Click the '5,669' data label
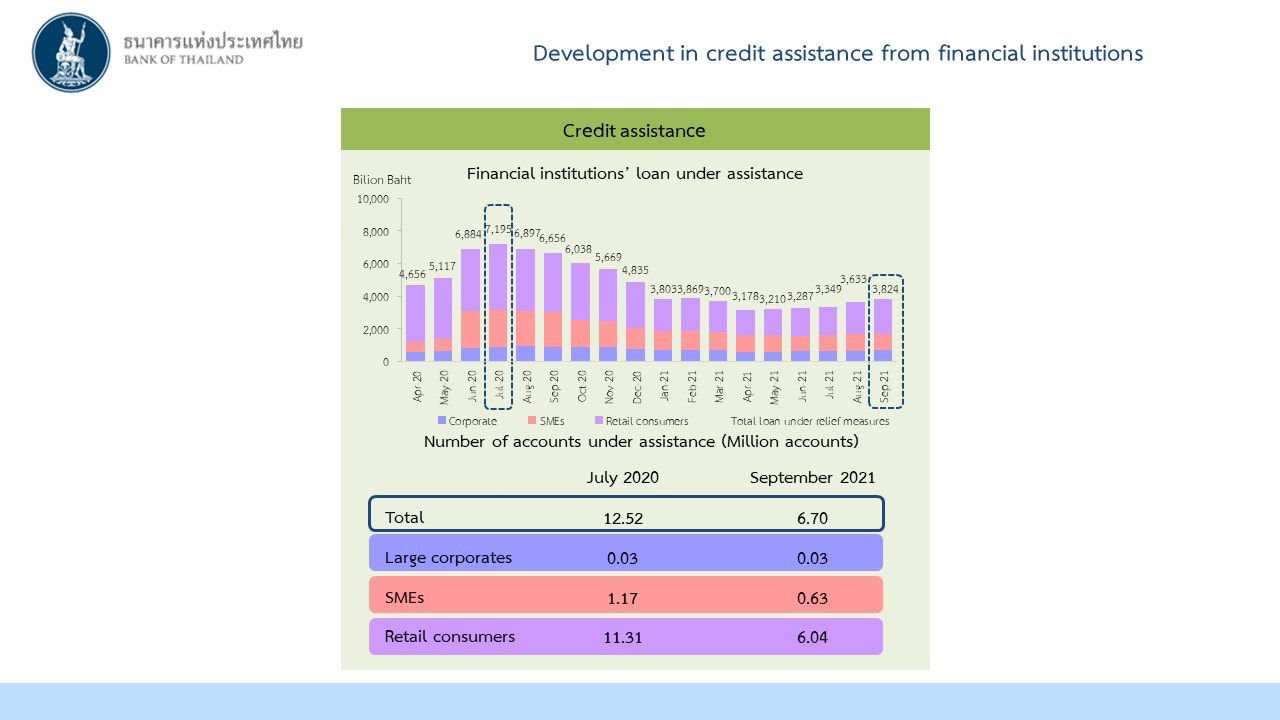The width and height of the screenshot is (1280, 720). pos(607,256)
